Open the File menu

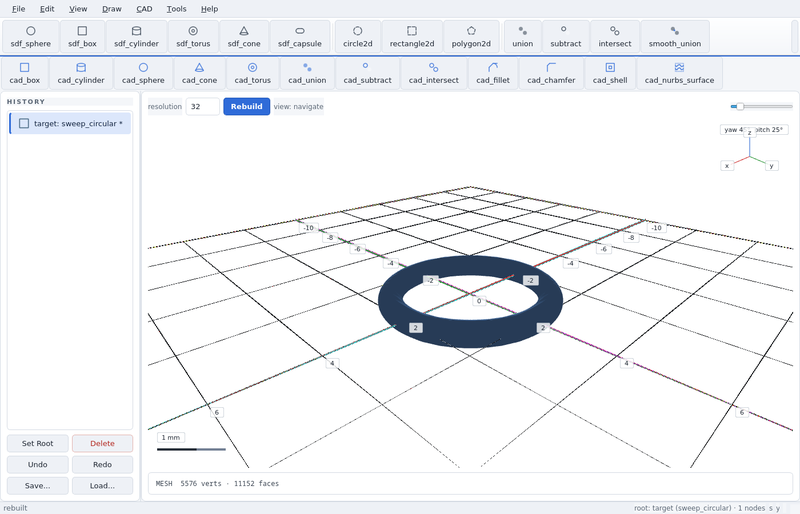tap(18, 9)
